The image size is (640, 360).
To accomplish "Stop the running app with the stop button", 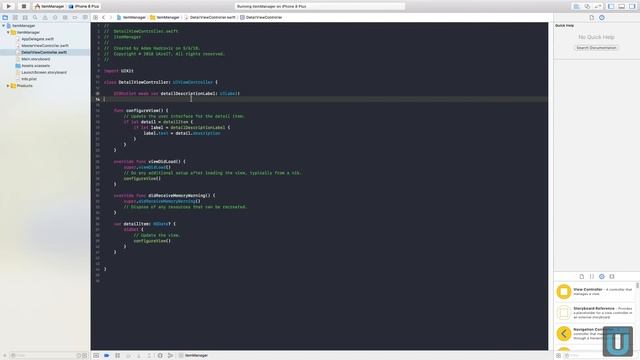I will click(24, 6).
